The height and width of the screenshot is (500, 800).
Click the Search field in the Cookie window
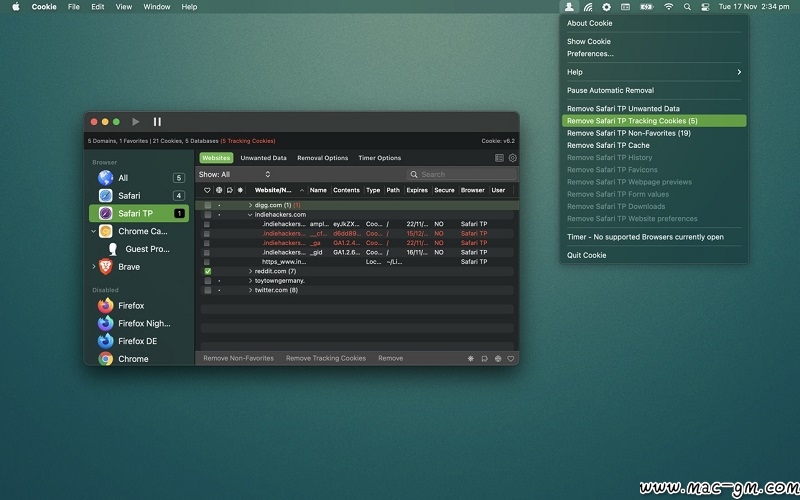coord(462,174)
